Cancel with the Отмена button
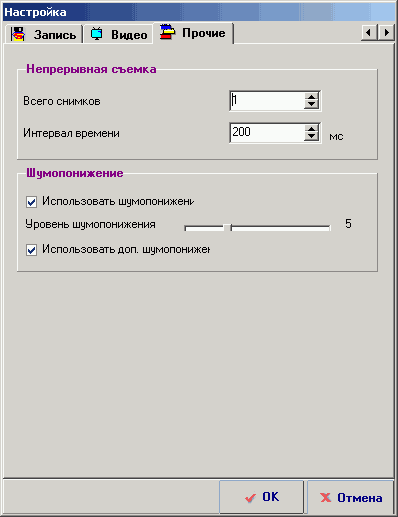This screenshot has width=398, height=517. (x=350, y=497)
